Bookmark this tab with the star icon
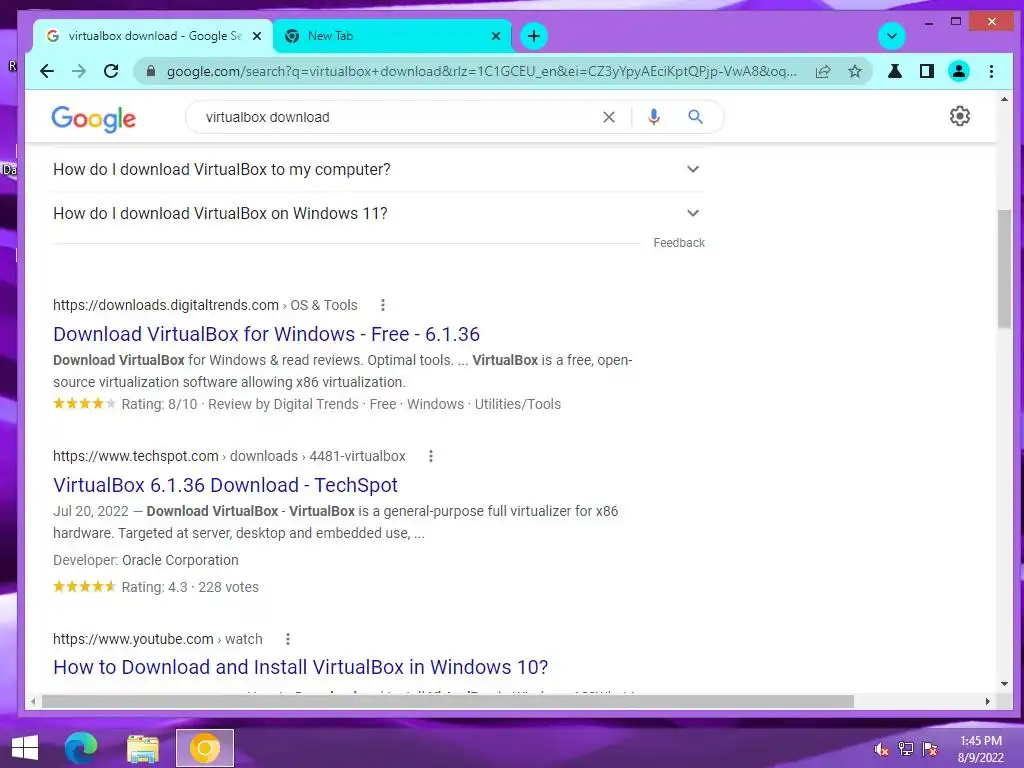This screenshot has width=1024, height=768. 855,72
